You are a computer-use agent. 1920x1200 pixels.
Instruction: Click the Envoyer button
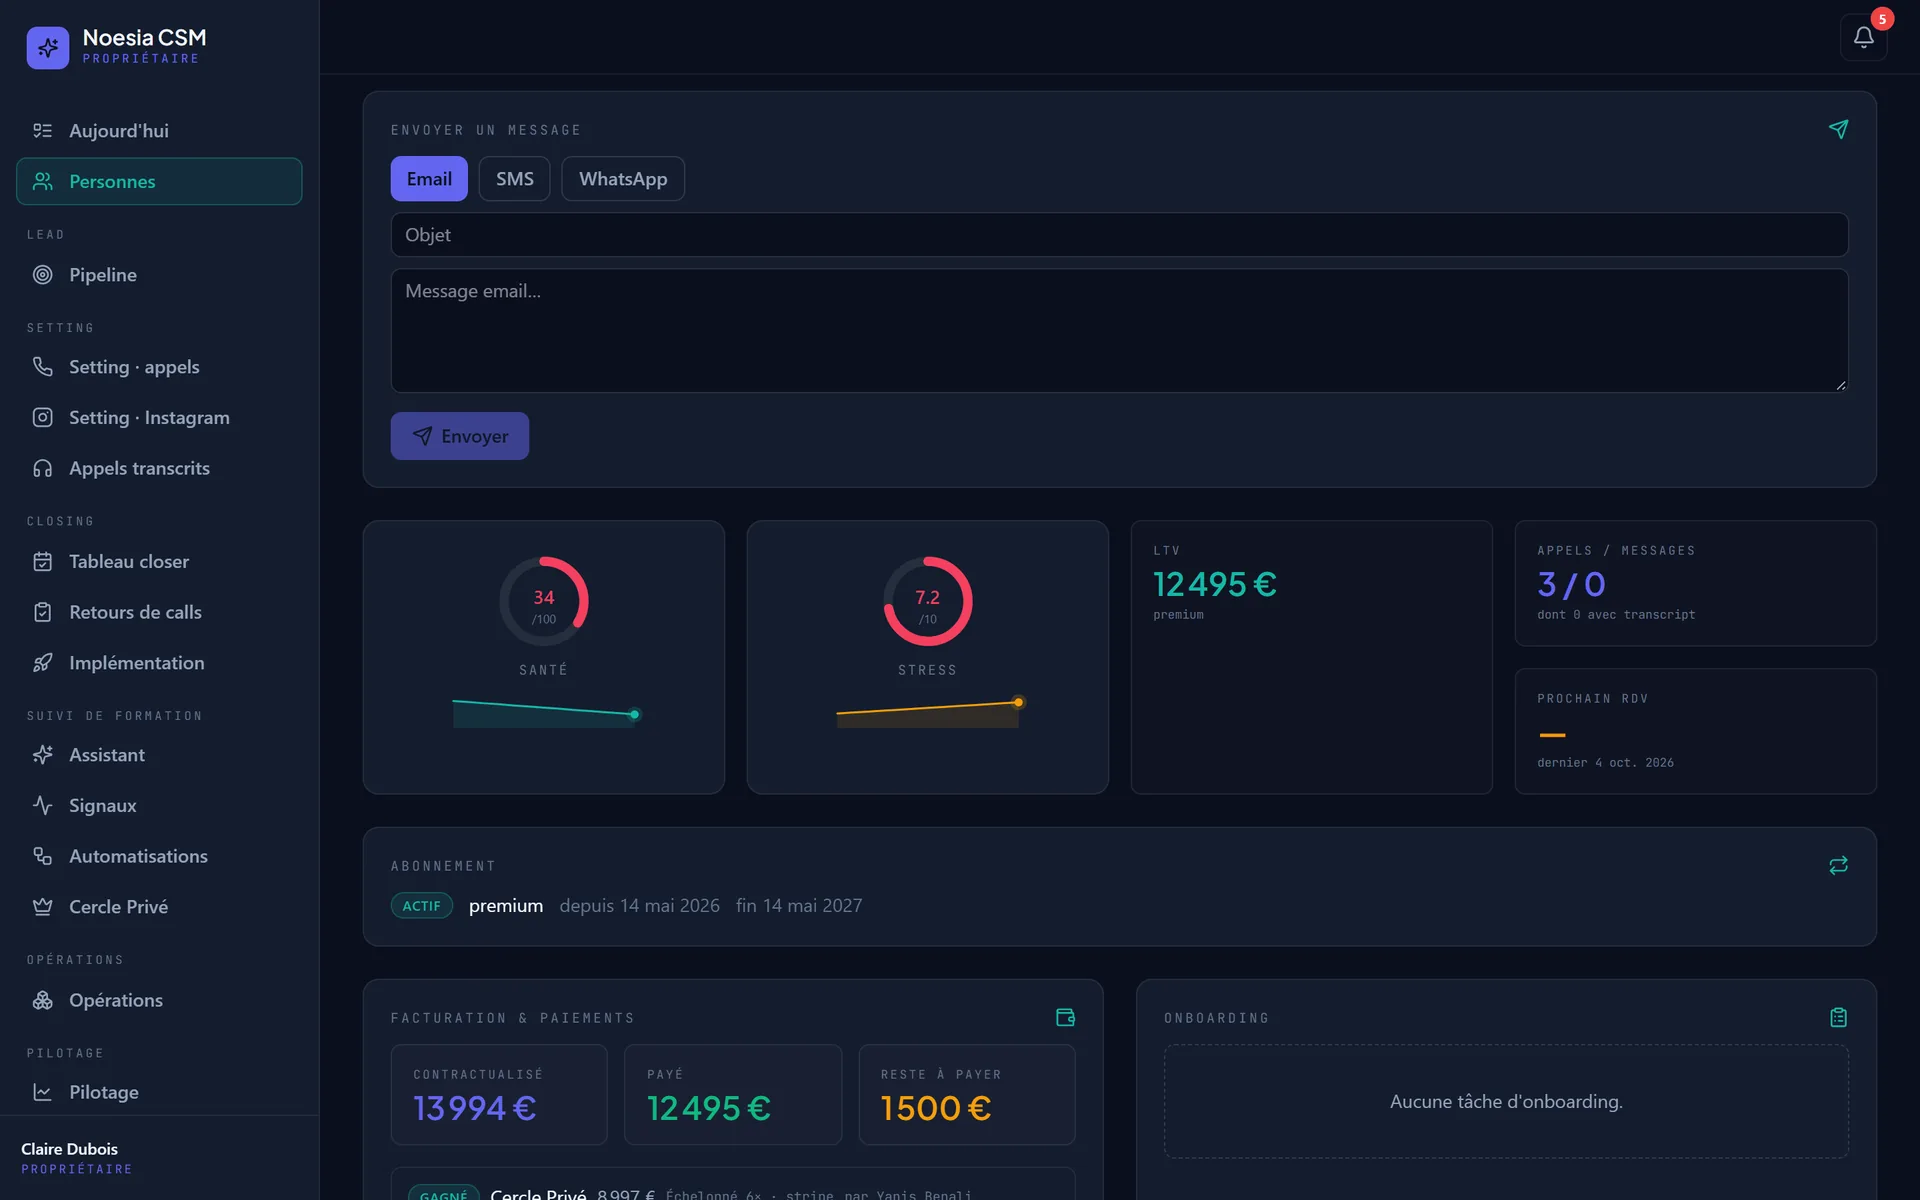click(460, 436)
